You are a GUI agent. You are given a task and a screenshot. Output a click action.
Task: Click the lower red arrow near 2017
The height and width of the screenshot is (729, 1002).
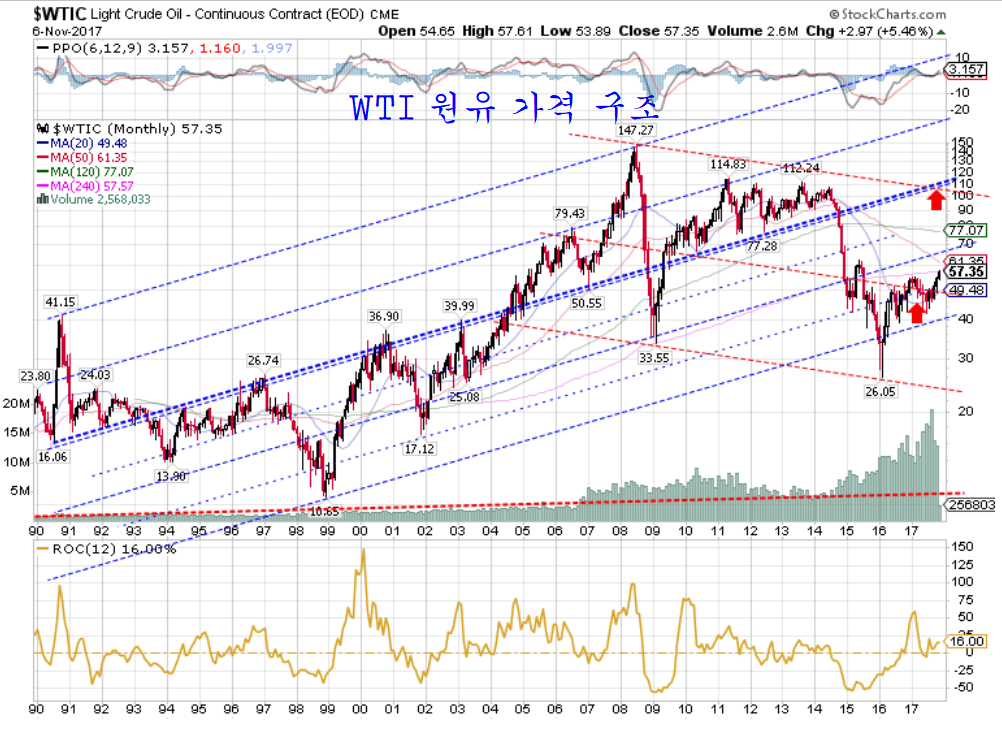click(x=916, y=312)
